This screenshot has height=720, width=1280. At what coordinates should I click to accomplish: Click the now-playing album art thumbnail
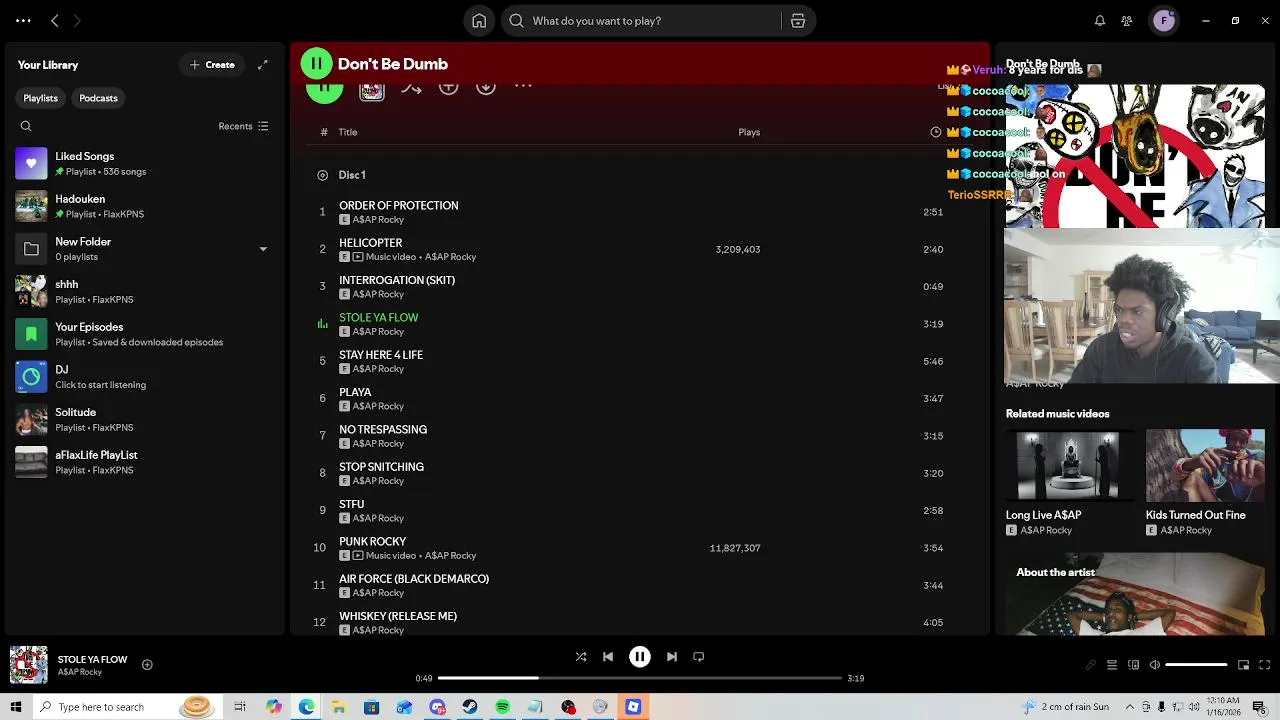tap(29, 665)
